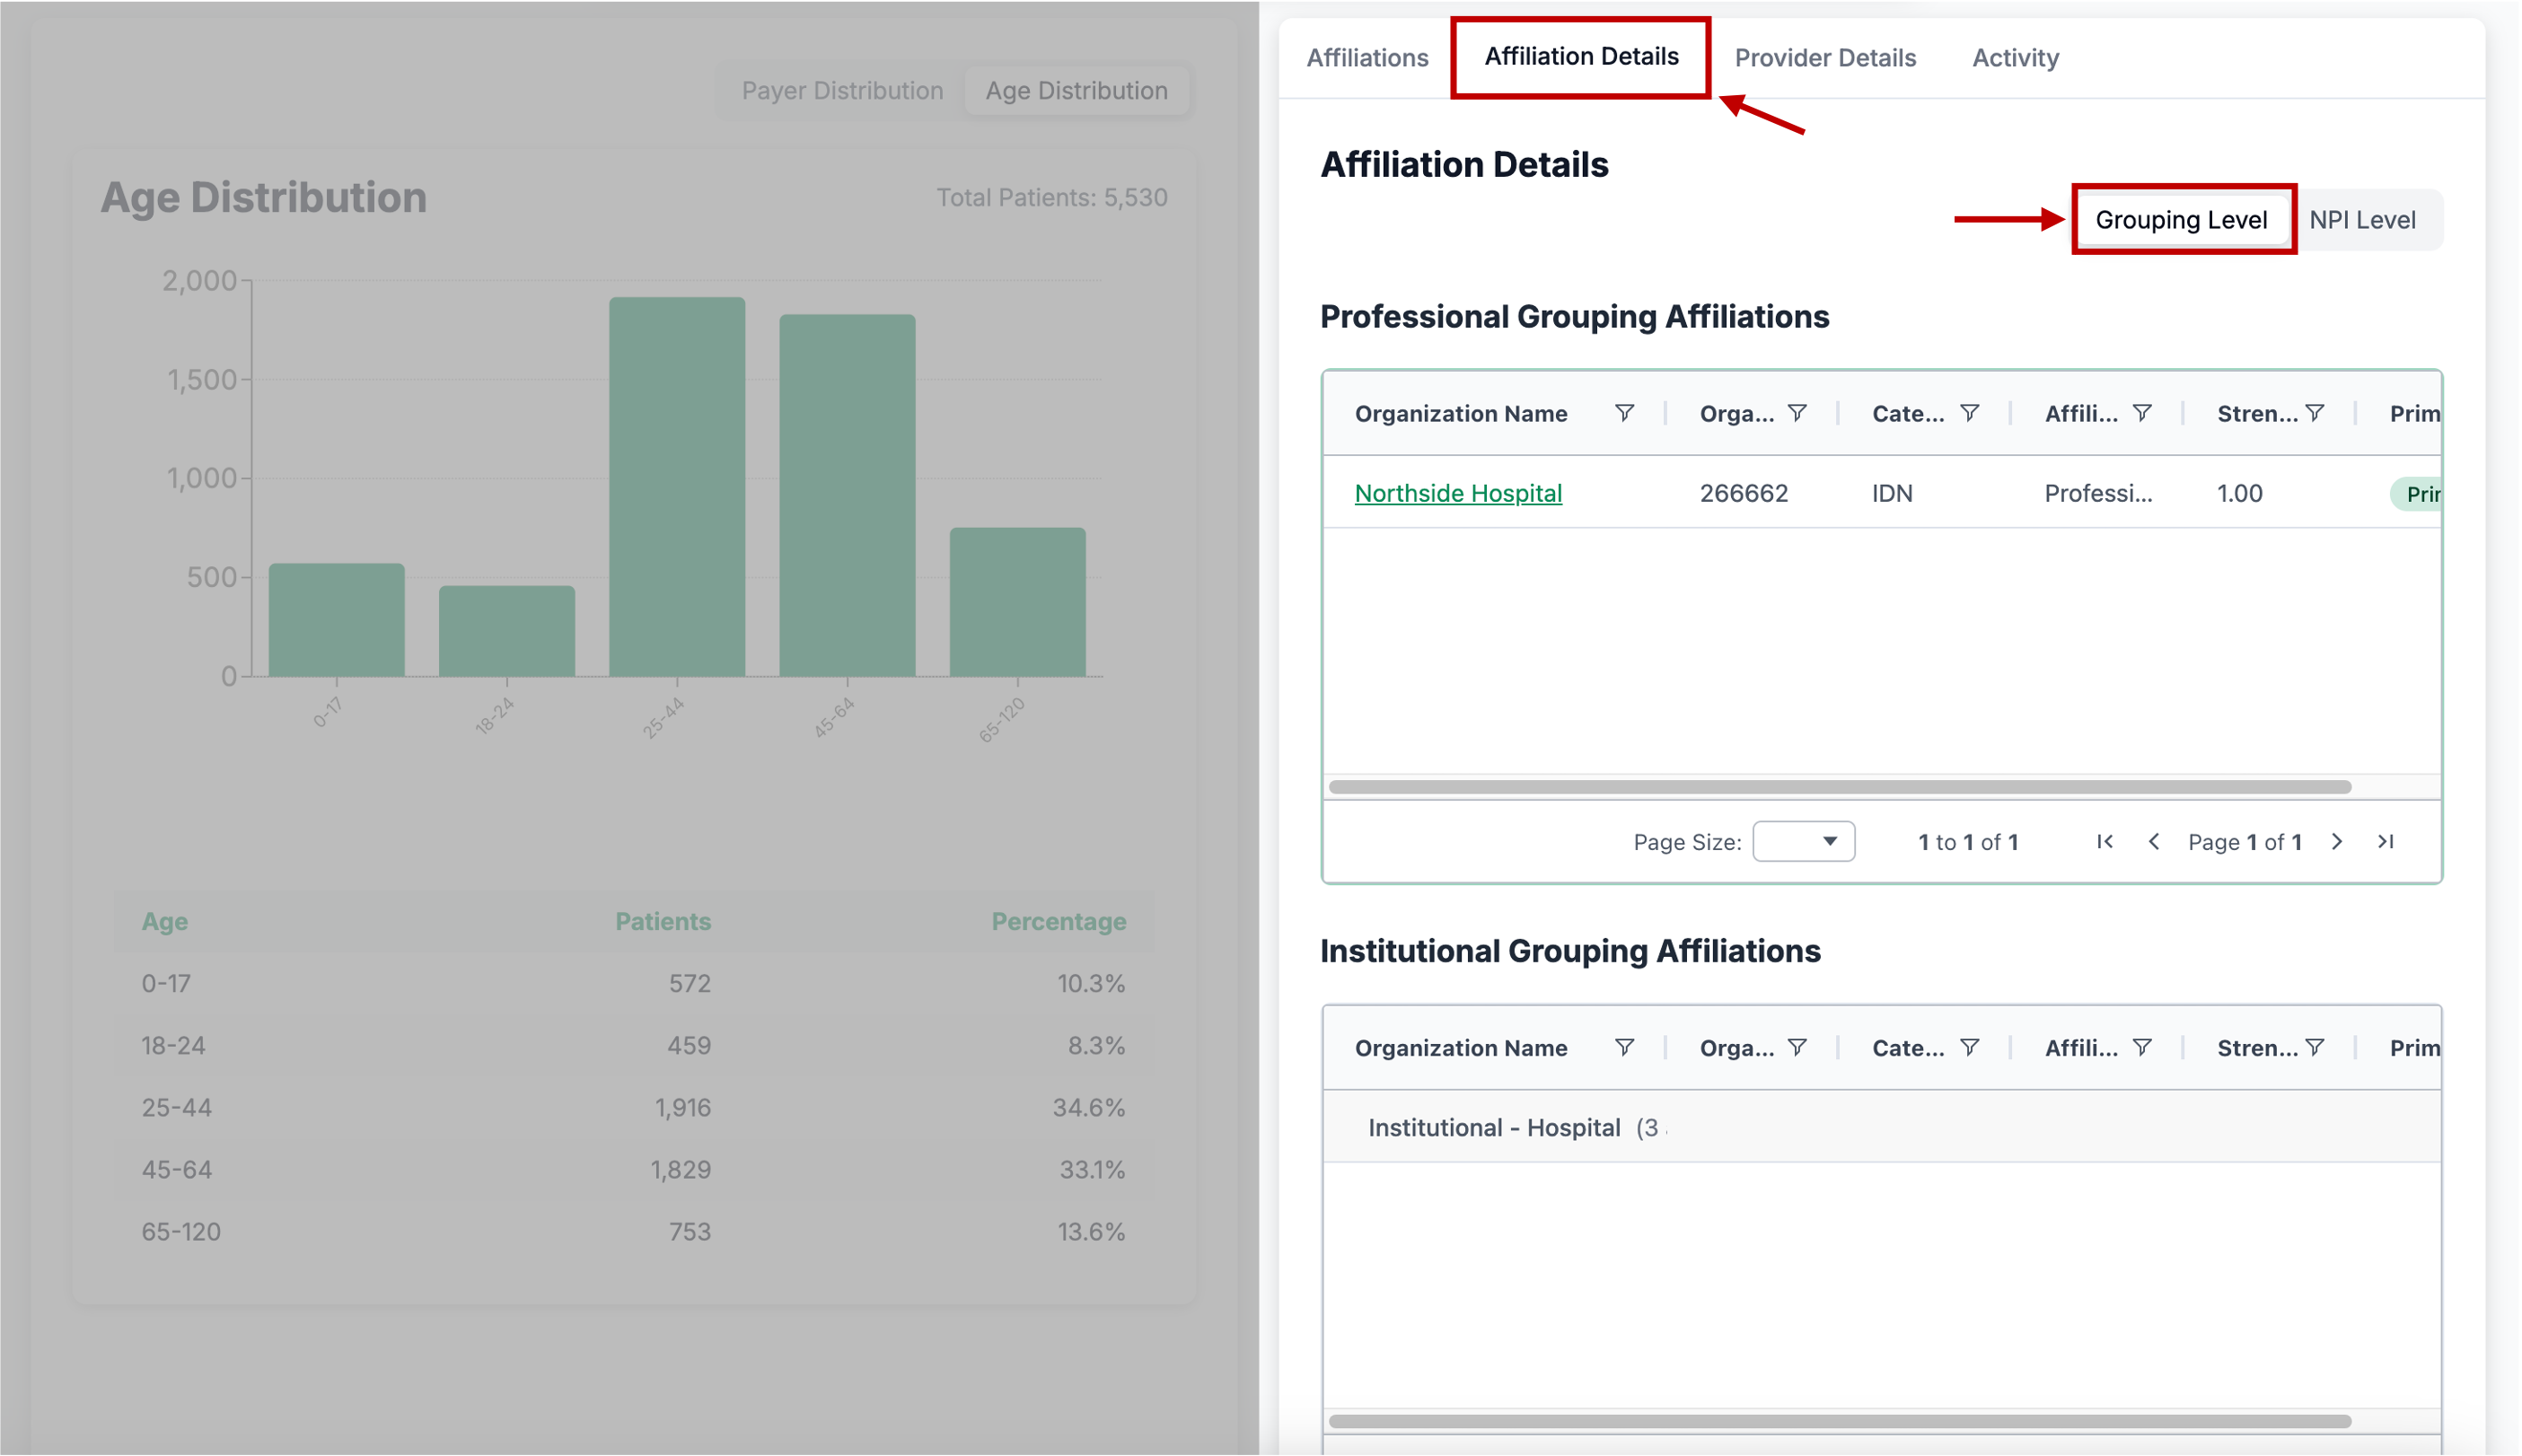Filter Organization Name in Professional table
This screenshot has height=1456, width=2522.
pyautogui.click(x=1624, y=413)
